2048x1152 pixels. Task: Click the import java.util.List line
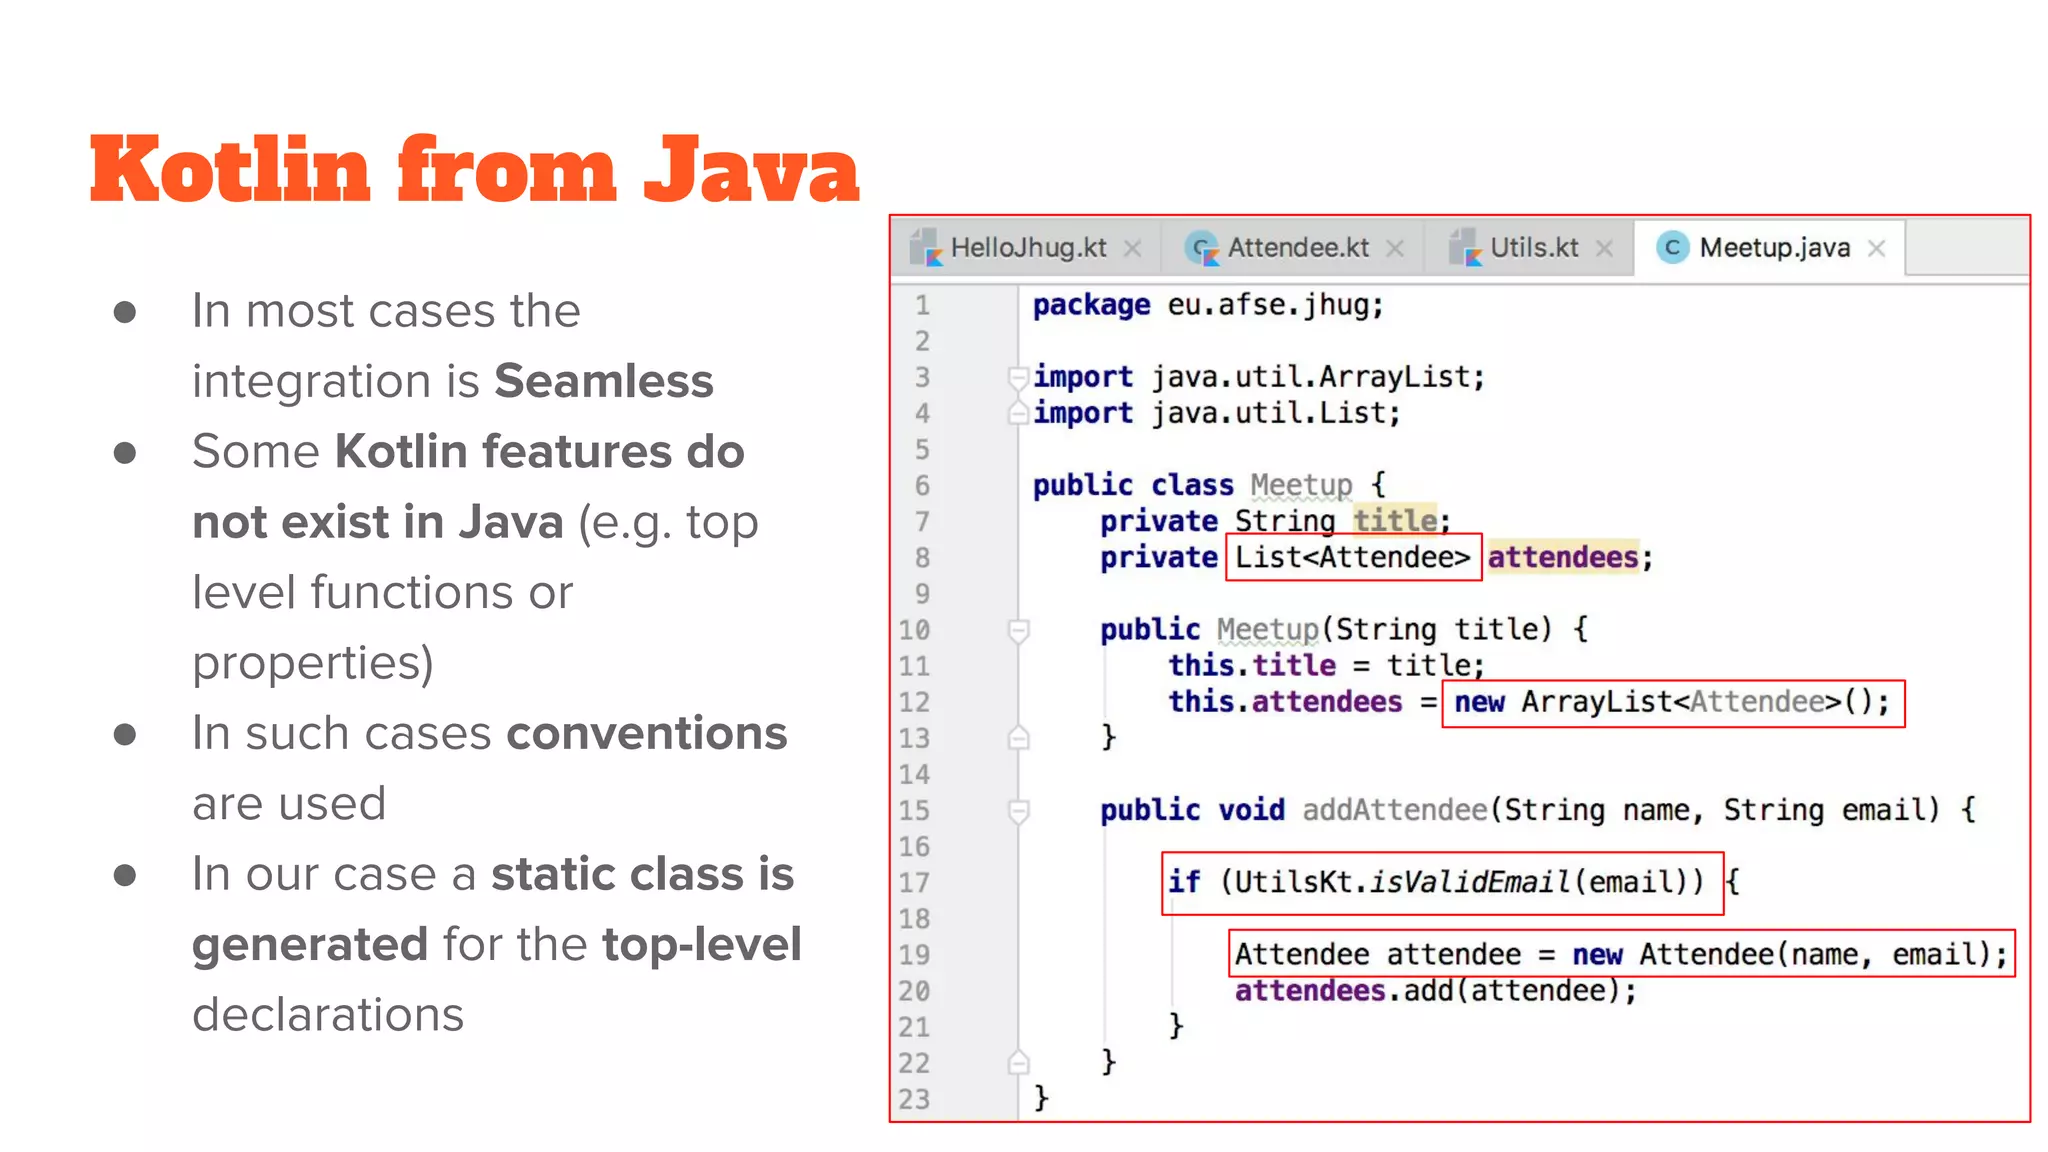point(1217,412)
